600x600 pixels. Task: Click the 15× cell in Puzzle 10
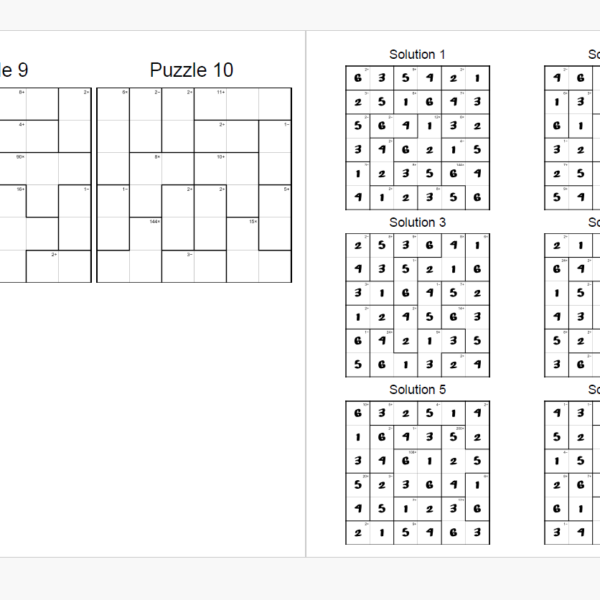242,234
